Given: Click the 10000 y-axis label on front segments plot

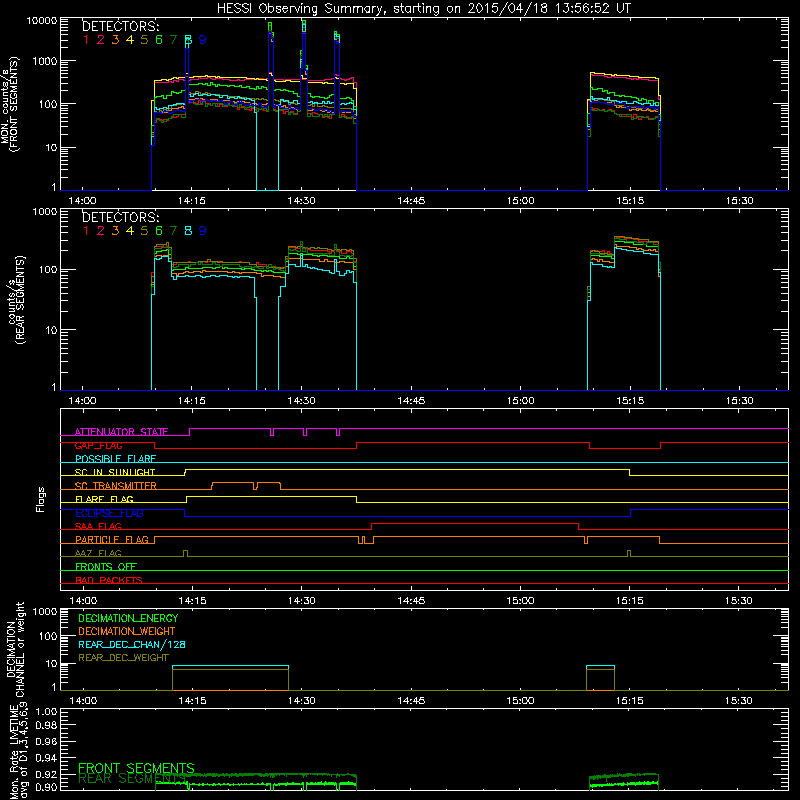Looking at the screenshot, I should point(42,21).
